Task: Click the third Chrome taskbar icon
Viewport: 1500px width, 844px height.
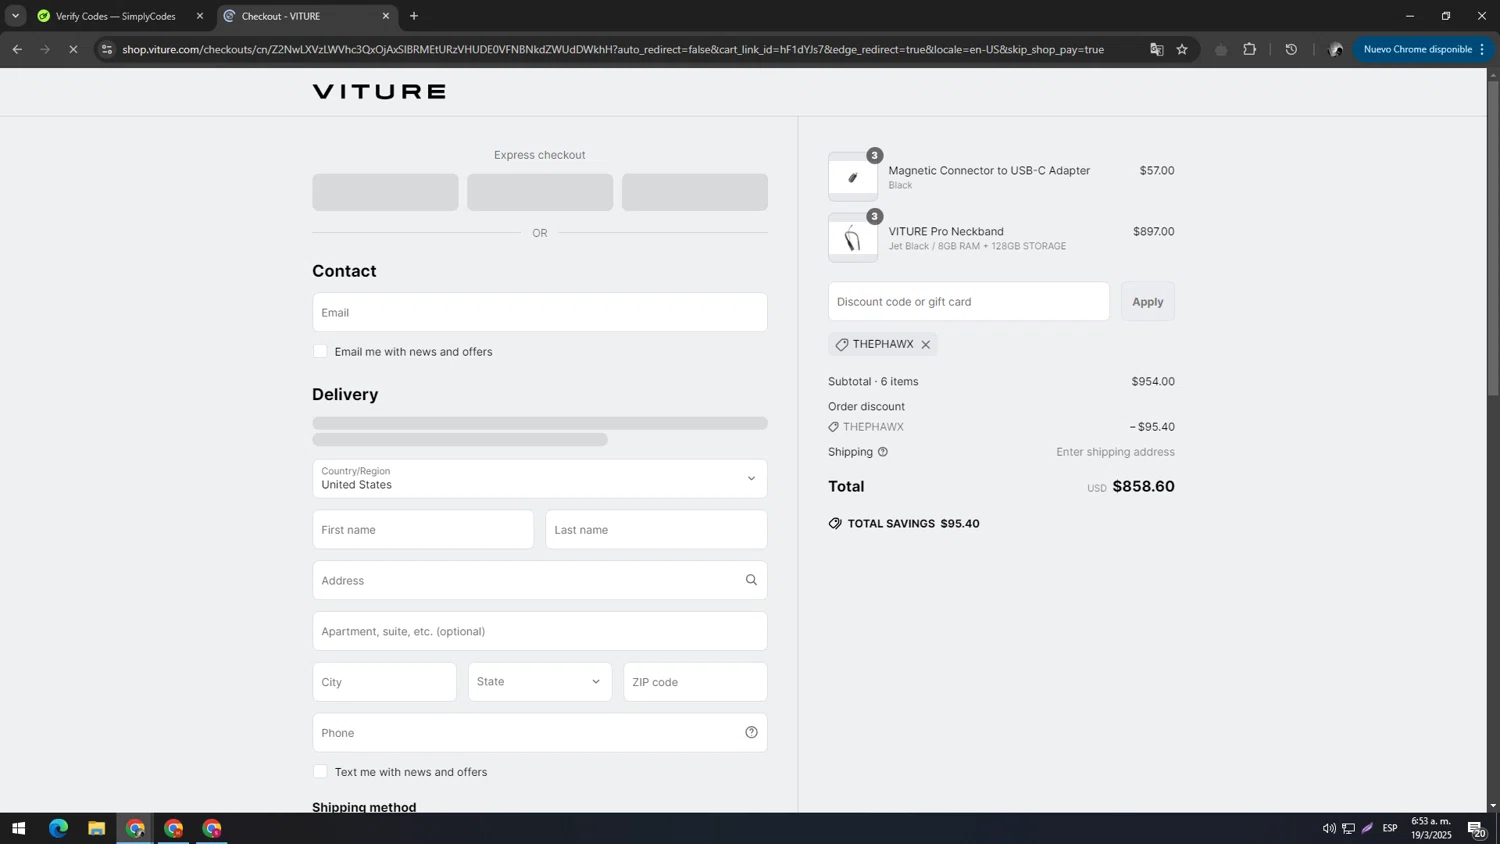Action: (212, 829)
